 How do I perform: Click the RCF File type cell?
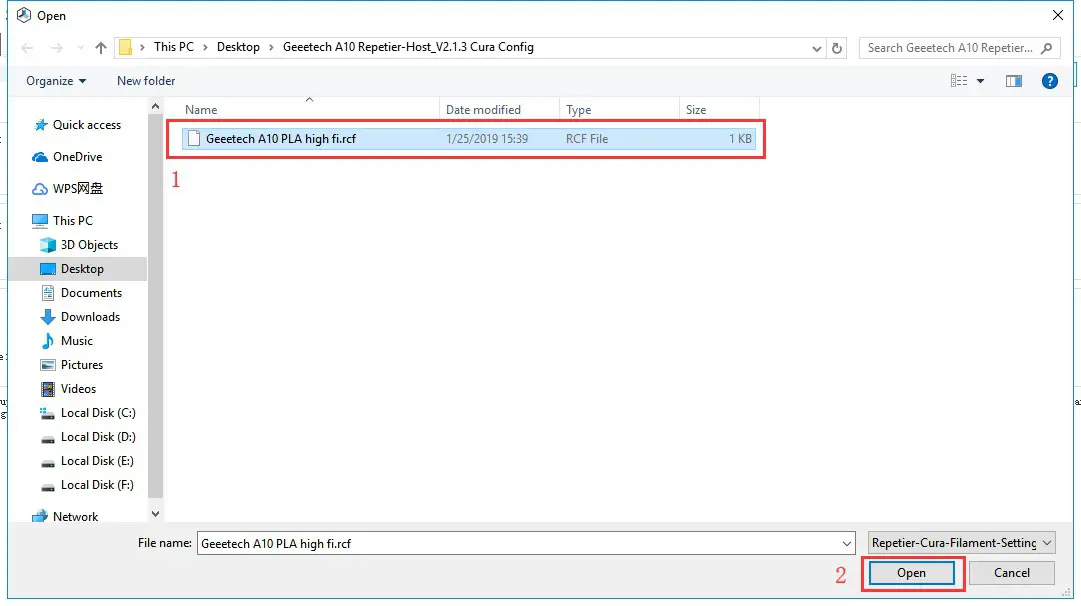tap(587, 139)
